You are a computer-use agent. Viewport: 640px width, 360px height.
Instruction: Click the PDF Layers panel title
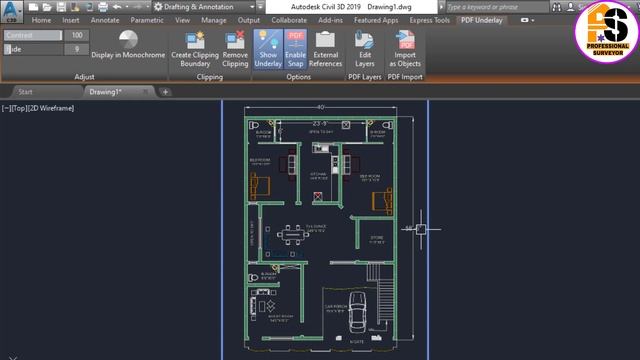[x=364, y=77]
